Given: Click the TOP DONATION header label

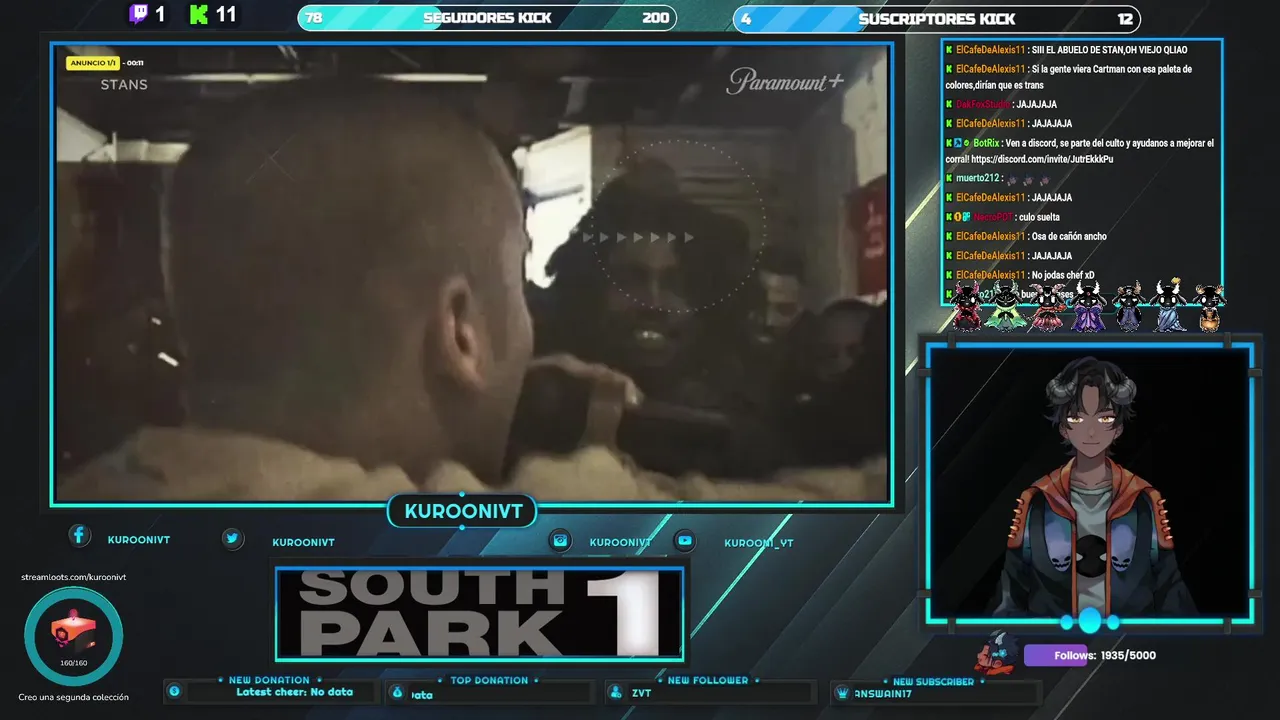Looking at the screenshot, I should click(489, 680).
